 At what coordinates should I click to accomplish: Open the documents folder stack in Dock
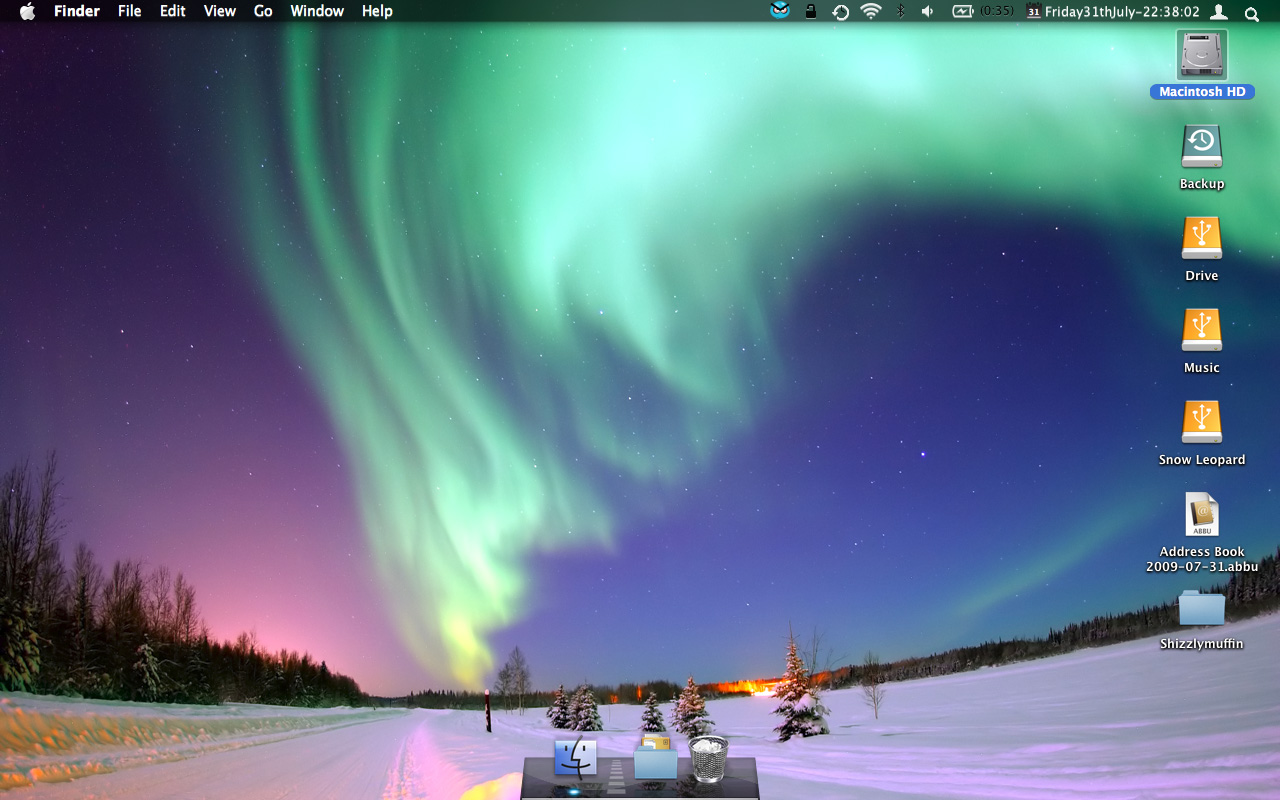pos(655,757)
